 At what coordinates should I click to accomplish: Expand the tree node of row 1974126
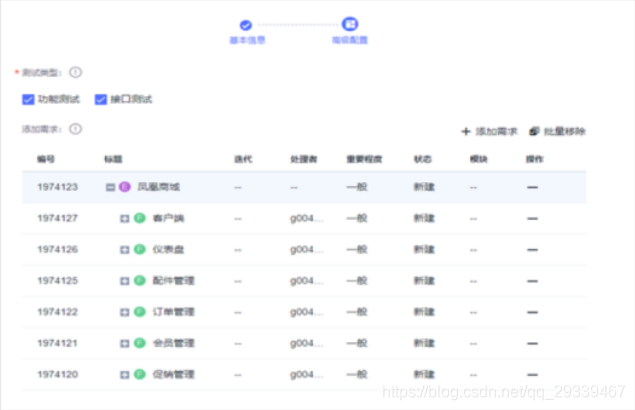(x=125, y=250)
